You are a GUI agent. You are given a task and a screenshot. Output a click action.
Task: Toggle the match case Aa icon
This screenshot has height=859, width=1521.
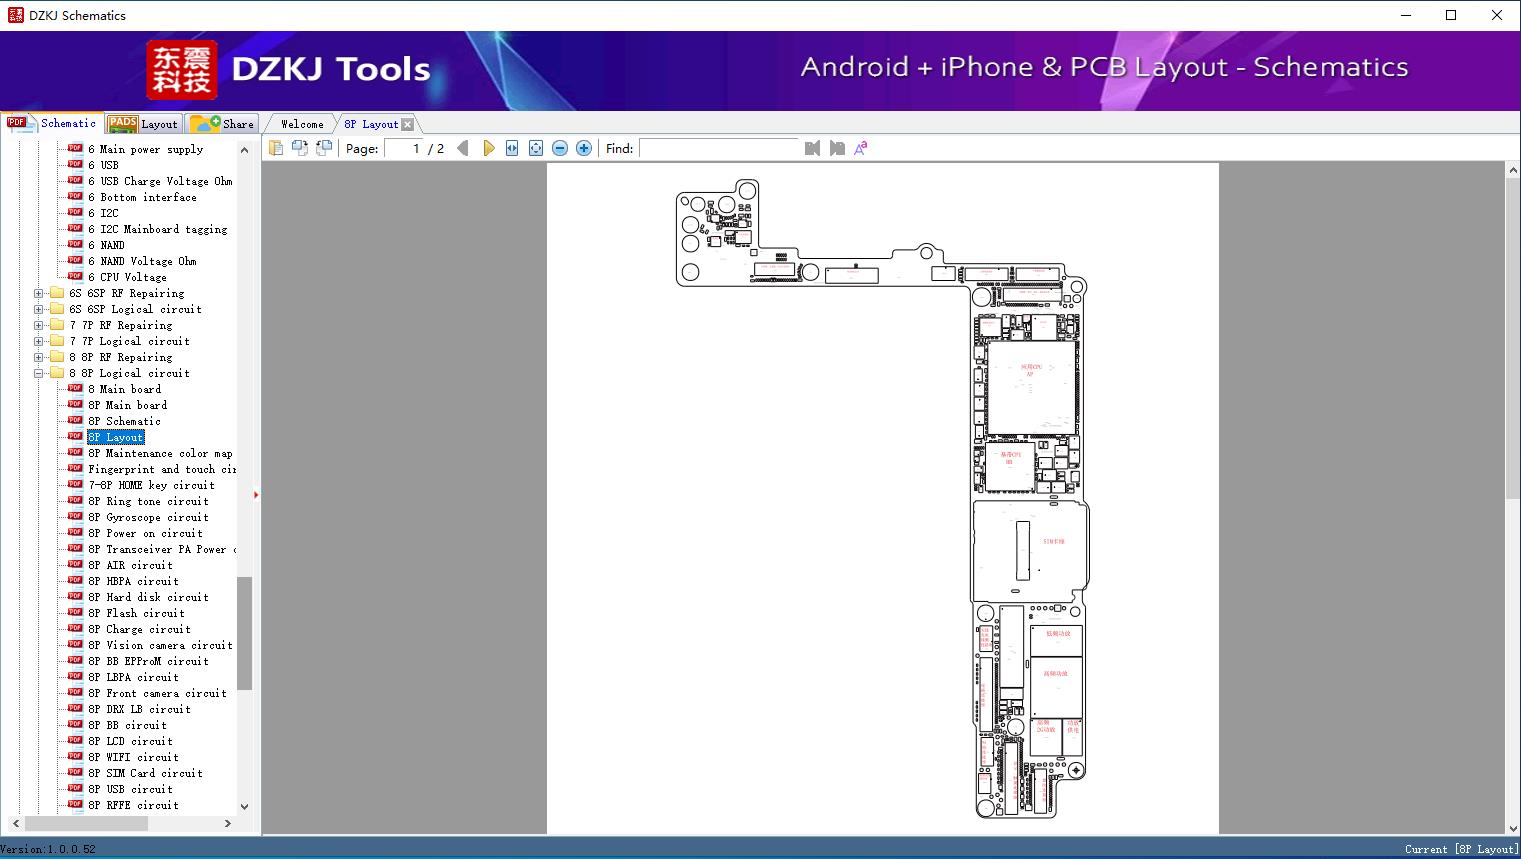(x=860, y=148)
